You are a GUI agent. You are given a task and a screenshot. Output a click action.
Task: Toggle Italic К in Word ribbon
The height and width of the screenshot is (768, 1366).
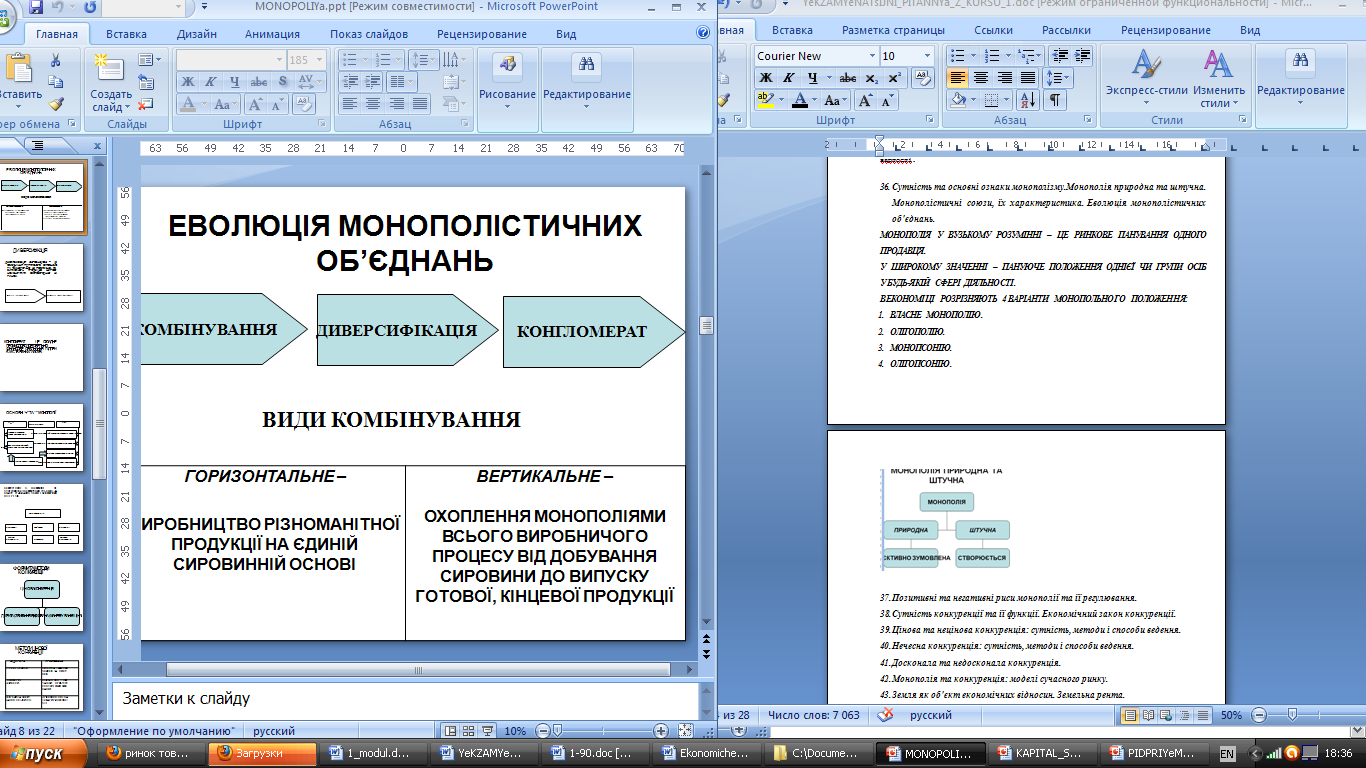[x=789, y=78]
